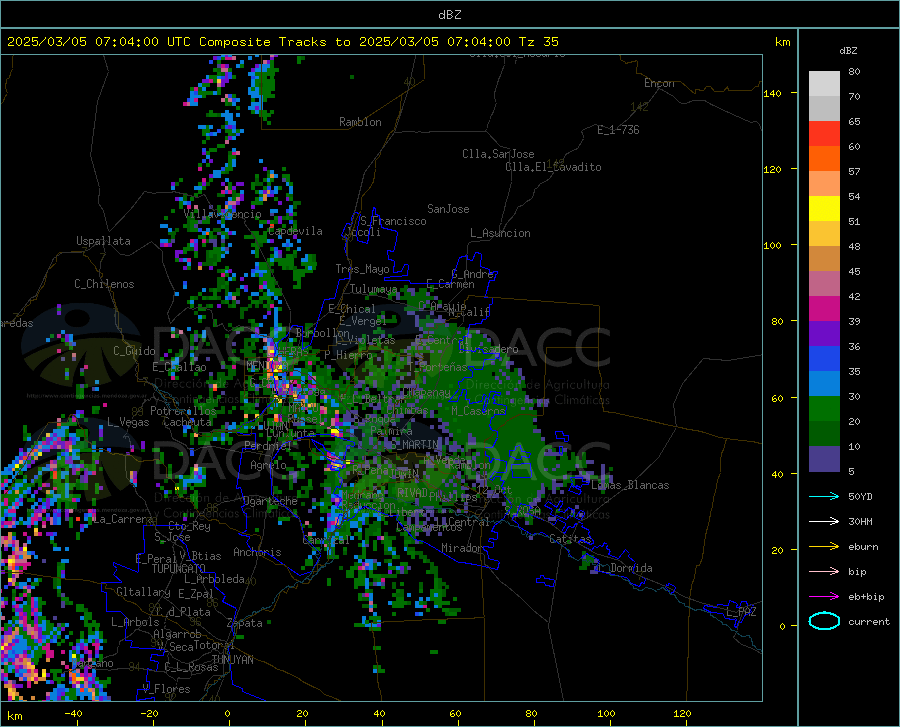Click the orange 57 dBZ legend swatch

point(824,159)
